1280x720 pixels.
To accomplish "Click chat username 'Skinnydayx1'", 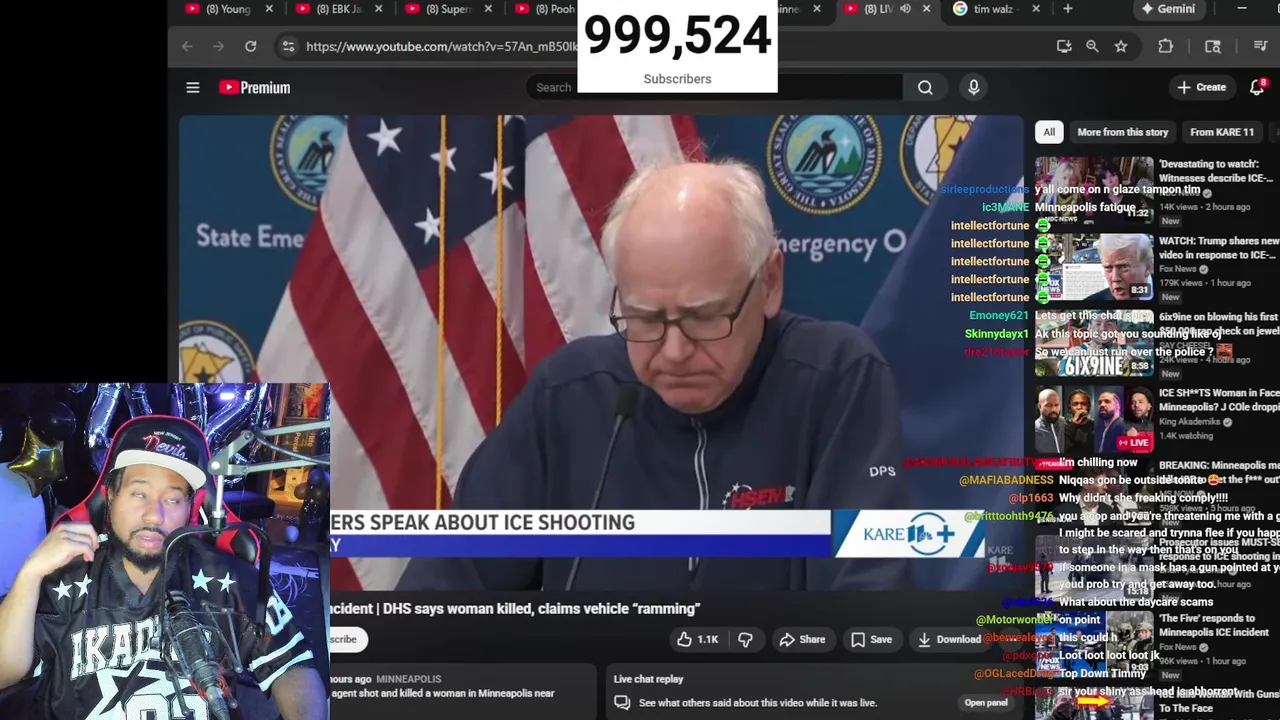I will [996, 334].
